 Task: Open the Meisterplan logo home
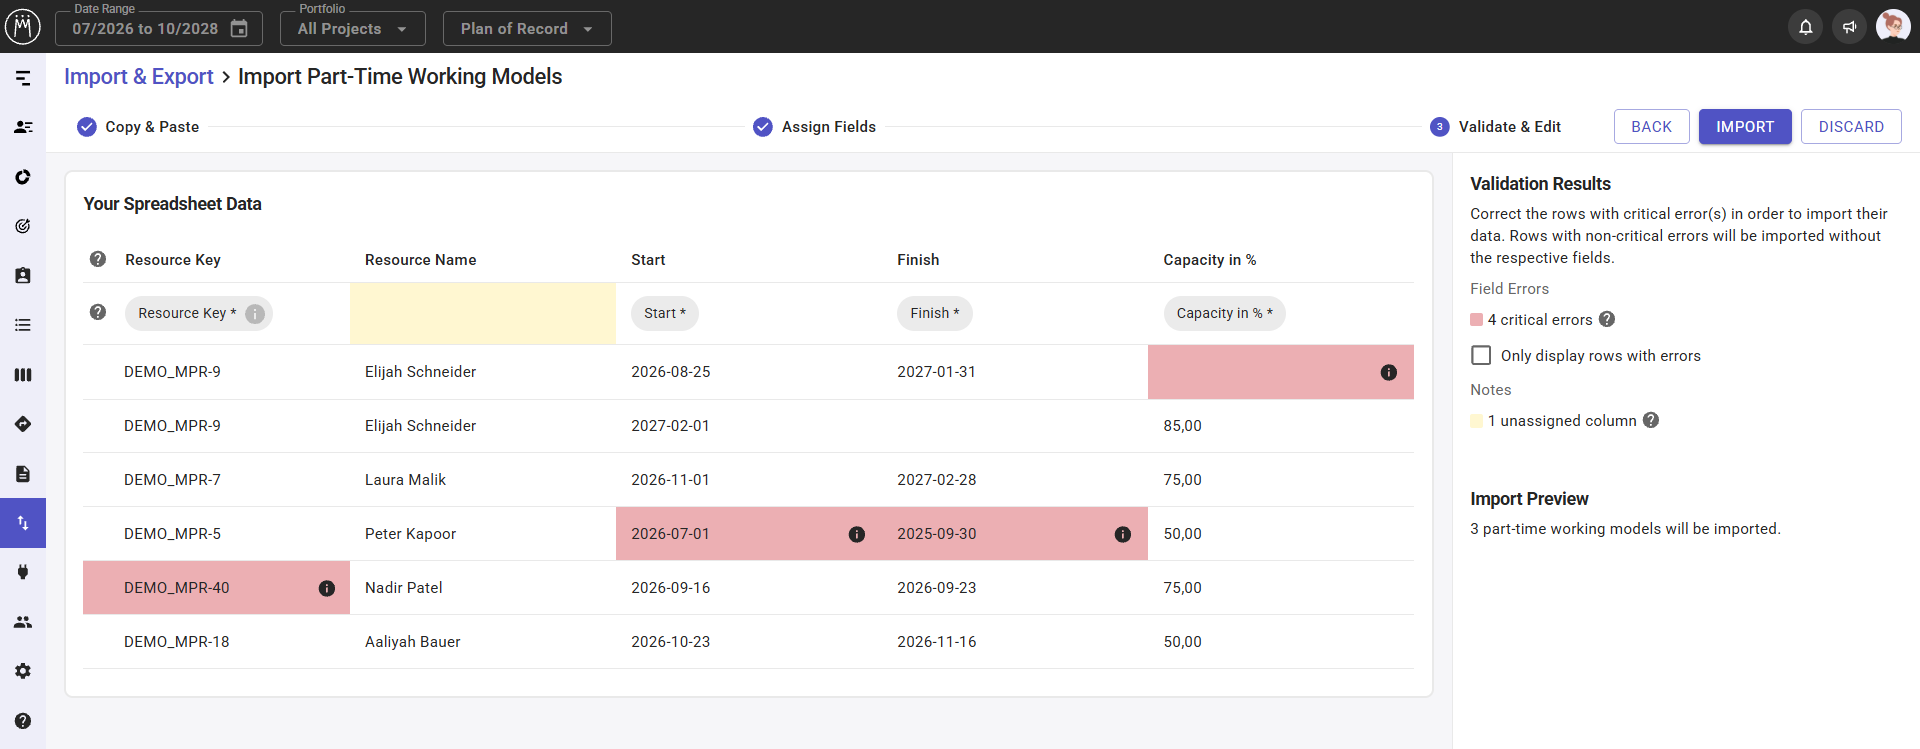pos(23,27)
